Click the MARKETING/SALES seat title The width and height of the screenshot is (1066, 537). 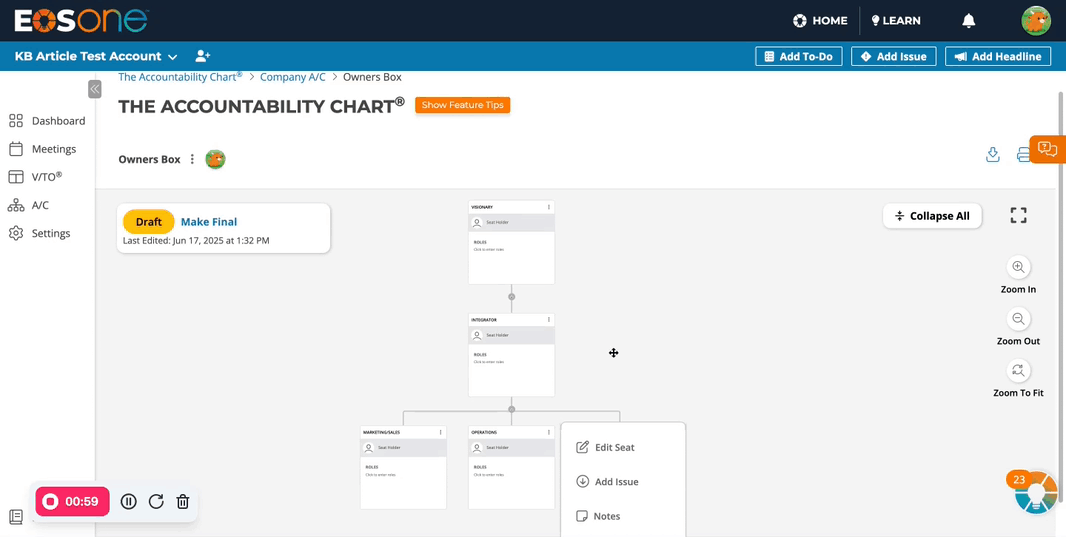[x=379, y=432]
